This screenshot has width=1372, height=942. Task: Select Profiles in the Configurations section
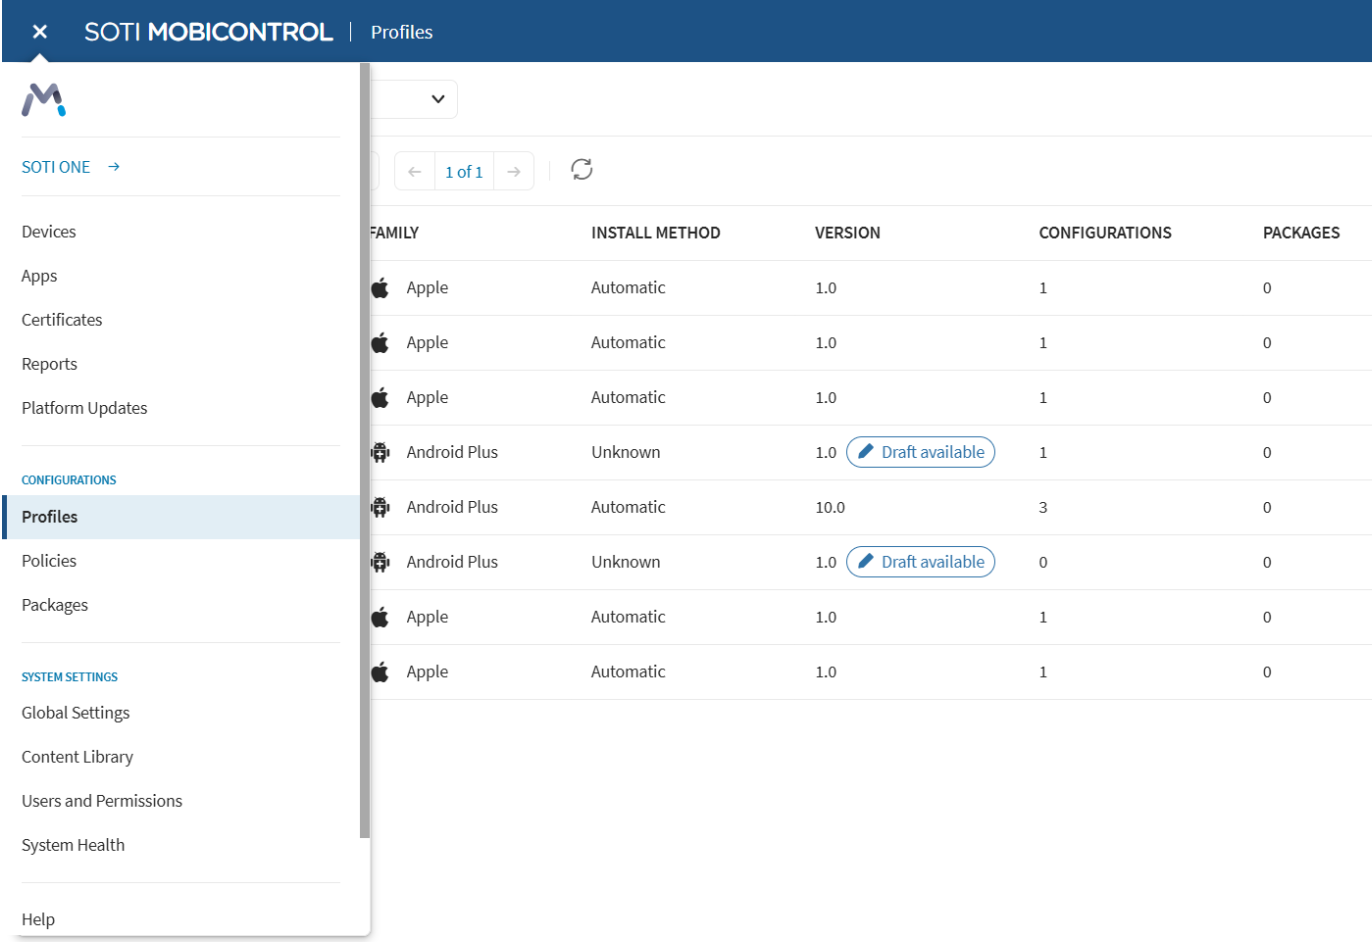(181, 517)
